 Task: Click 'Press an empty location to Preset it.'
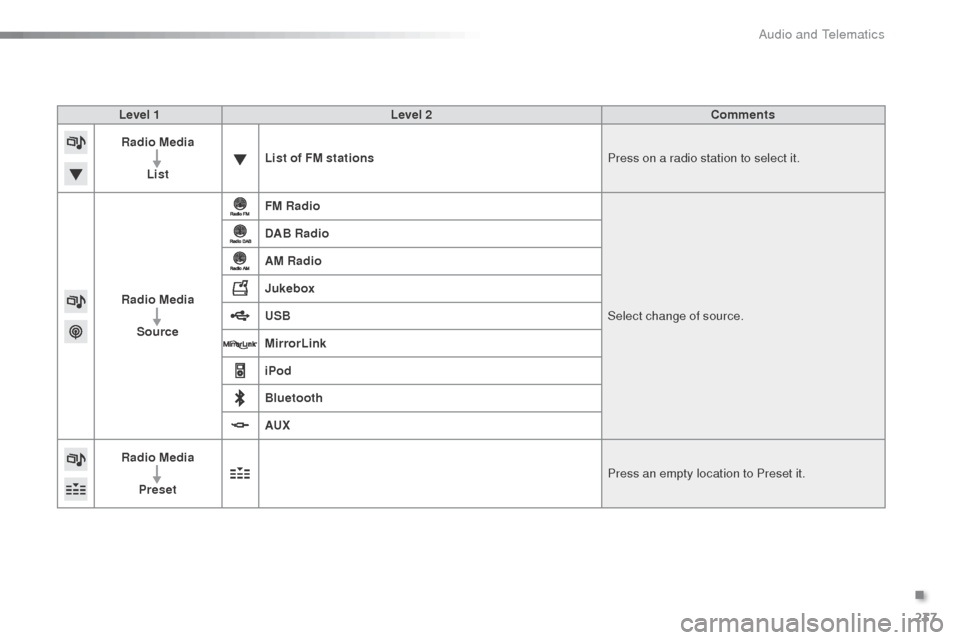(x=706, y=473)
